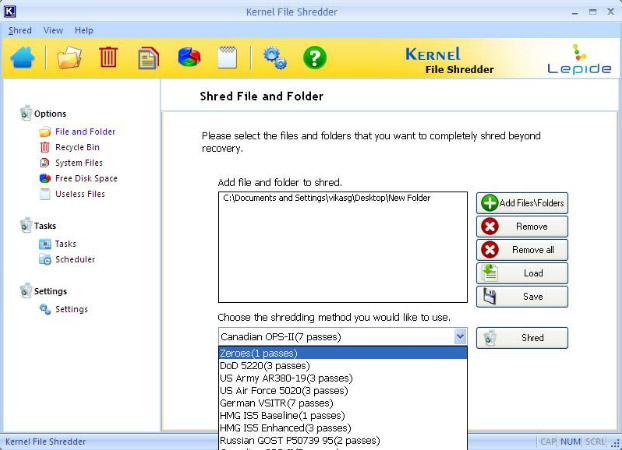622x450 pixels.
Task: Click the green Help question mark icon
Action: click(315, 58)
